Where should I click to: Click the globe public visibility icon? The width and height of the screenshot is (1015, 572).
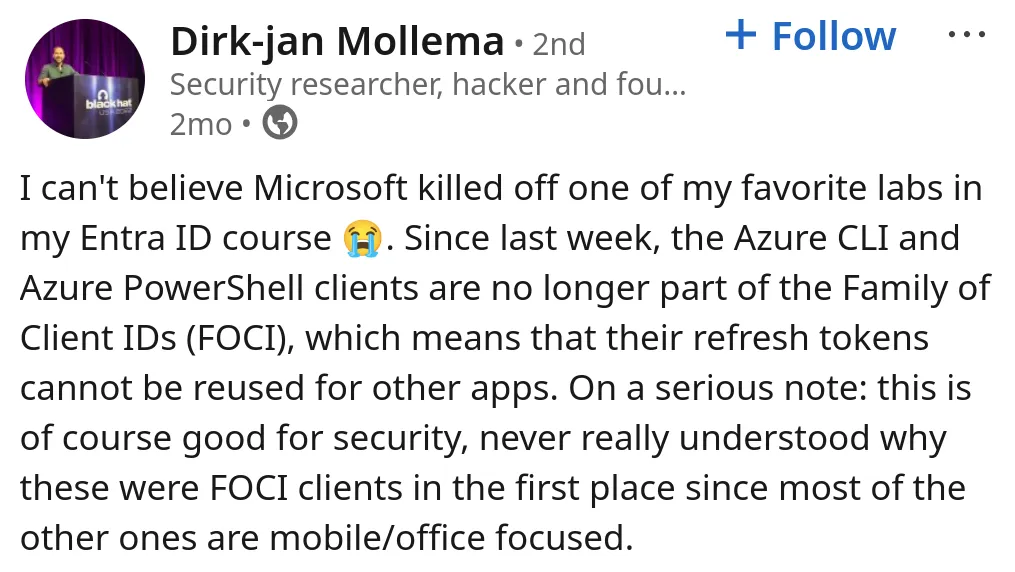click(280, 124)
